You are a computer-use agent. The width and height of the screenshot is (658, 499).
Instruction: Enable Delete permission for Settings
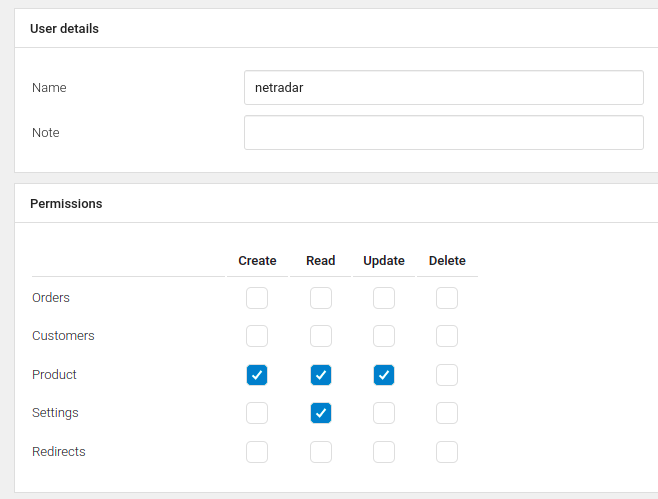click(x=447, y=413)
